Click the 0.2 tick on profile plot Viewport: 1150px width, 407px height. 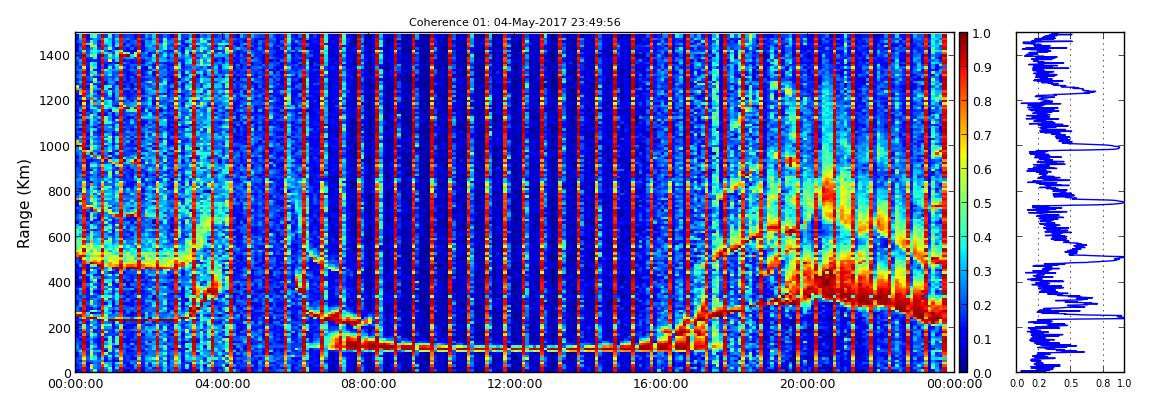coord(1039,383)
